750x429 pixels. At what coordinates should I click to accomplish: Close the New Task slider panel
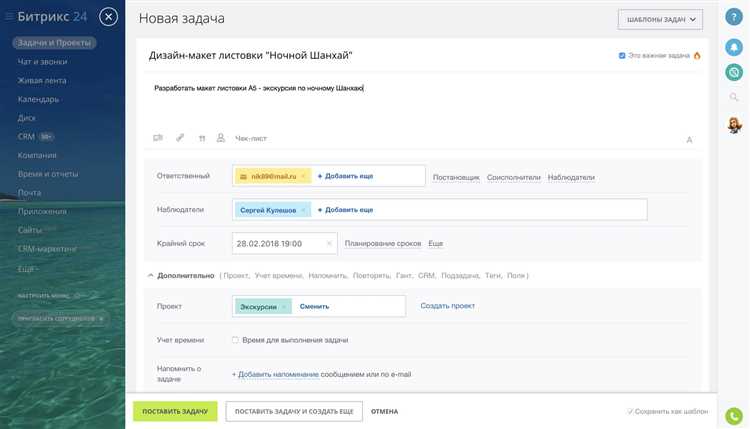[109, 17]
